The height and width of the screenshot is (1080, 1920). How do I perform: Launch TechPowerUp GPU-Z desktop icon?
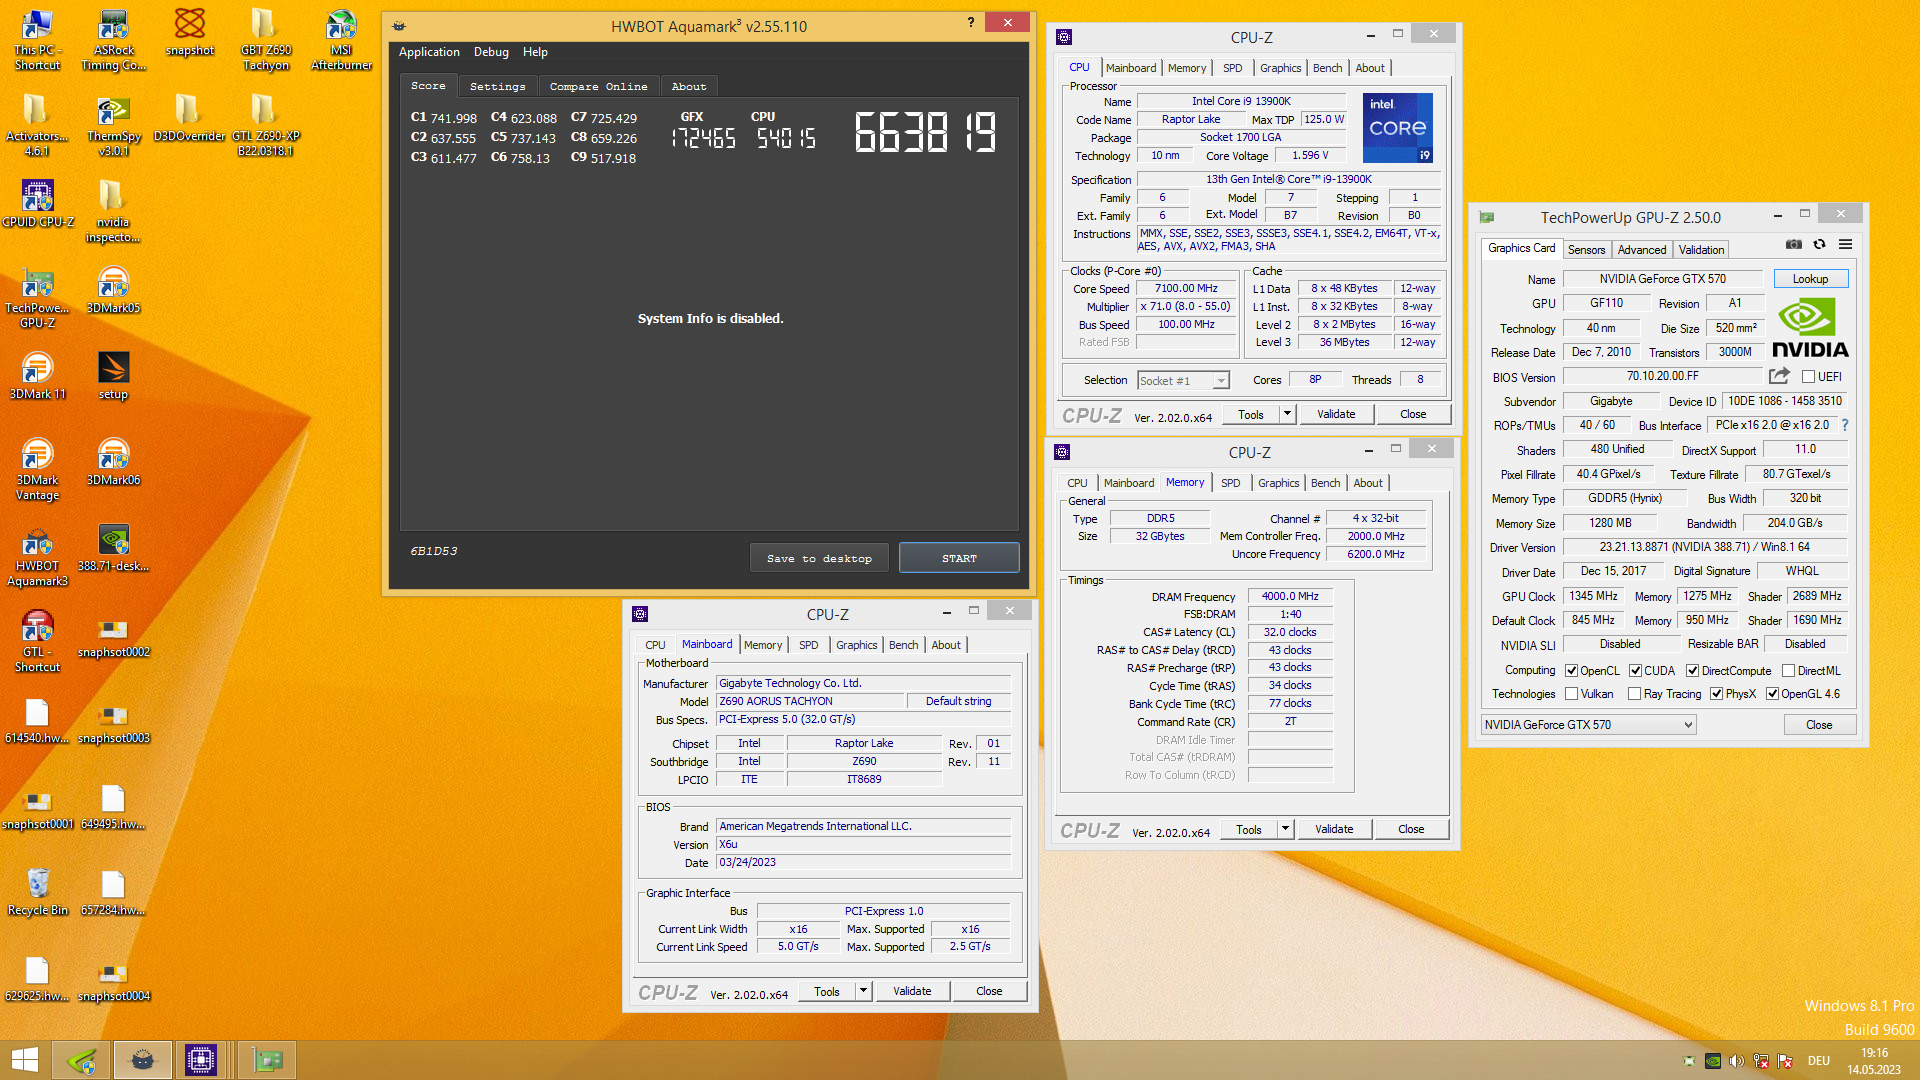click(x=38, y=298)
